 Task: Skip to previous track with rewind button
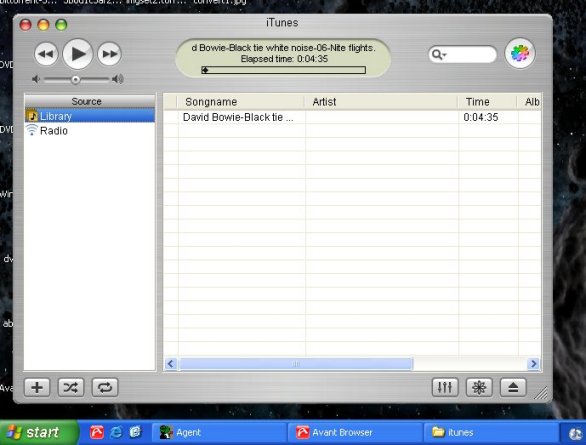pyautogui.click(x=46, y=54)
